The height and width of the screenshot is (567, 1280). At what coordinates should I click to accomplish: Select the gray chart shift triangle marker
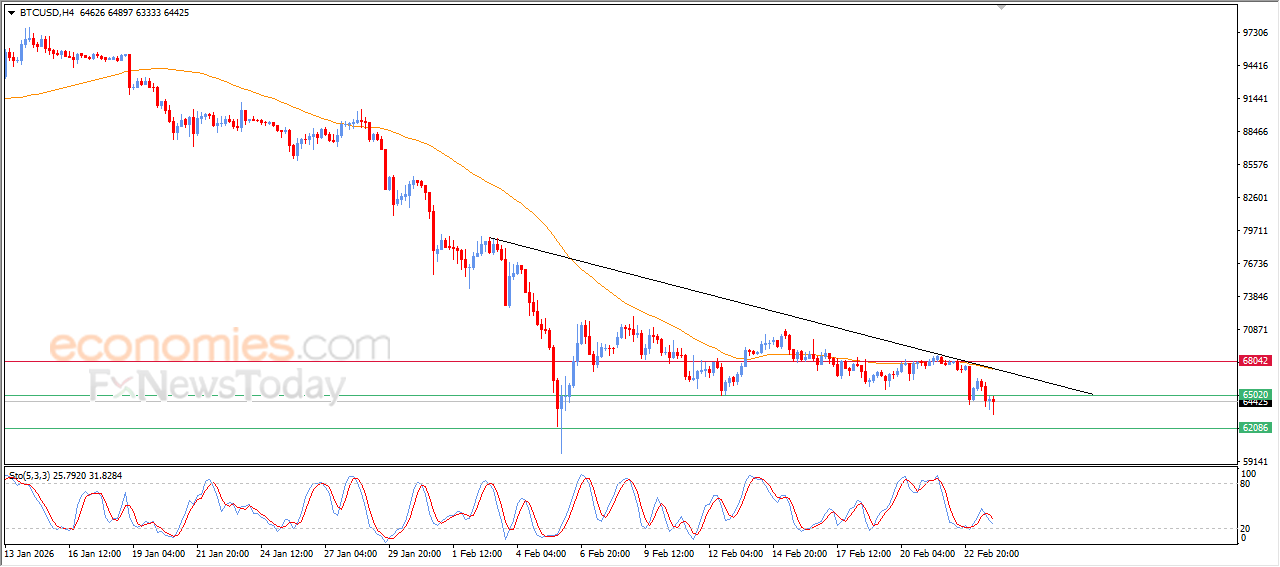1002,7
